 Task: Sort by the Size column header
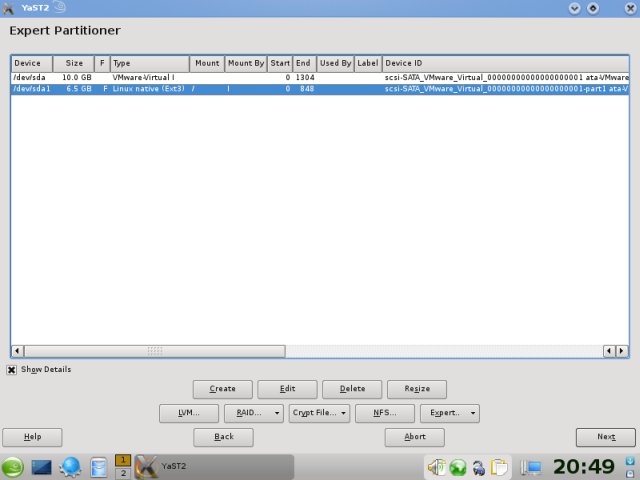coord(73,63)
